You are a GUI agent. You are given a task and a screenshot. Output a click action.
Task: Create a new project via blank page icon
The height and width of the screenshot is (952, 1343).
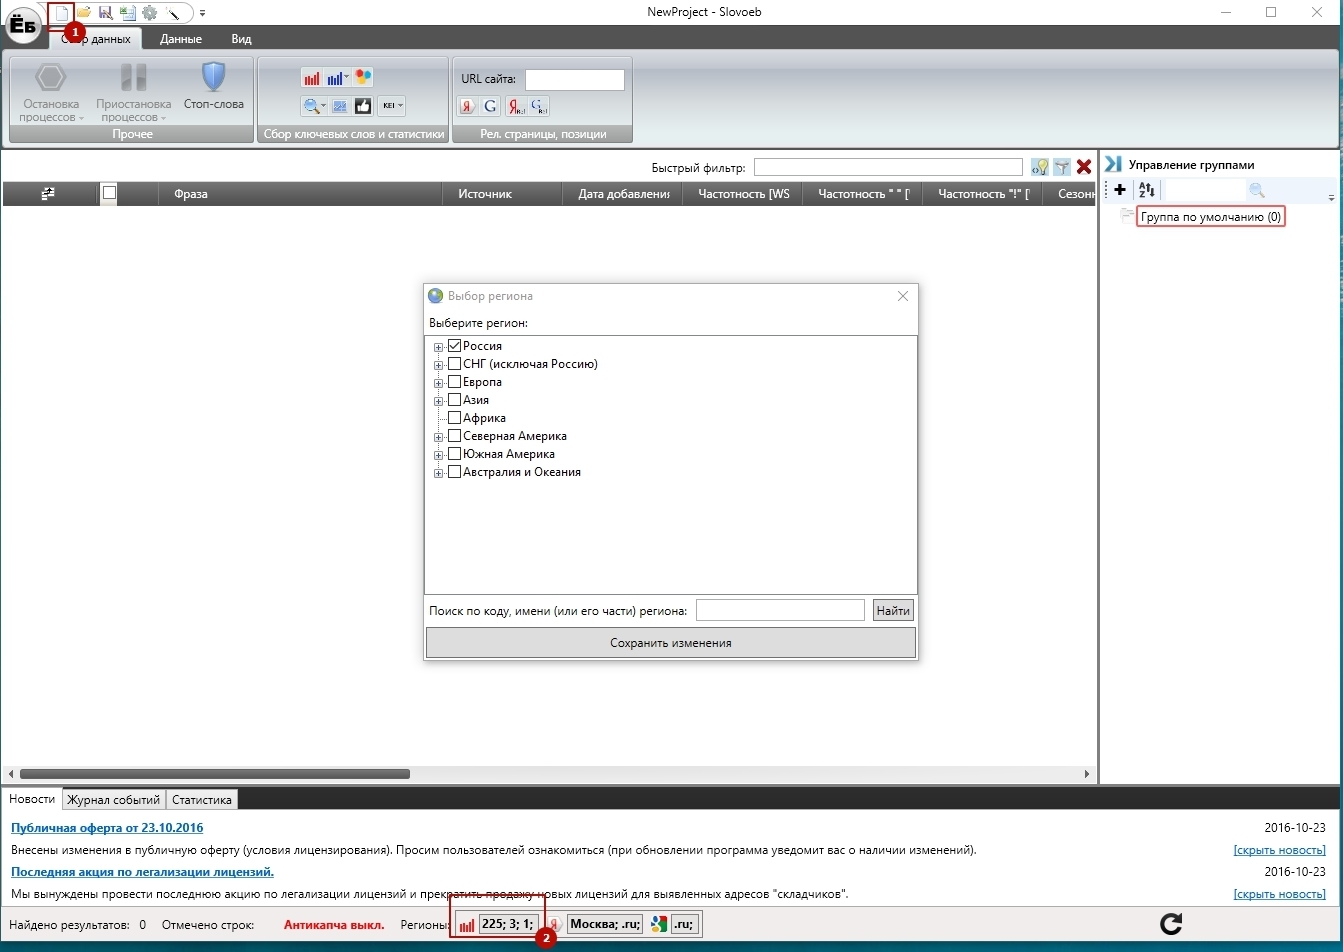coord(63,13)
